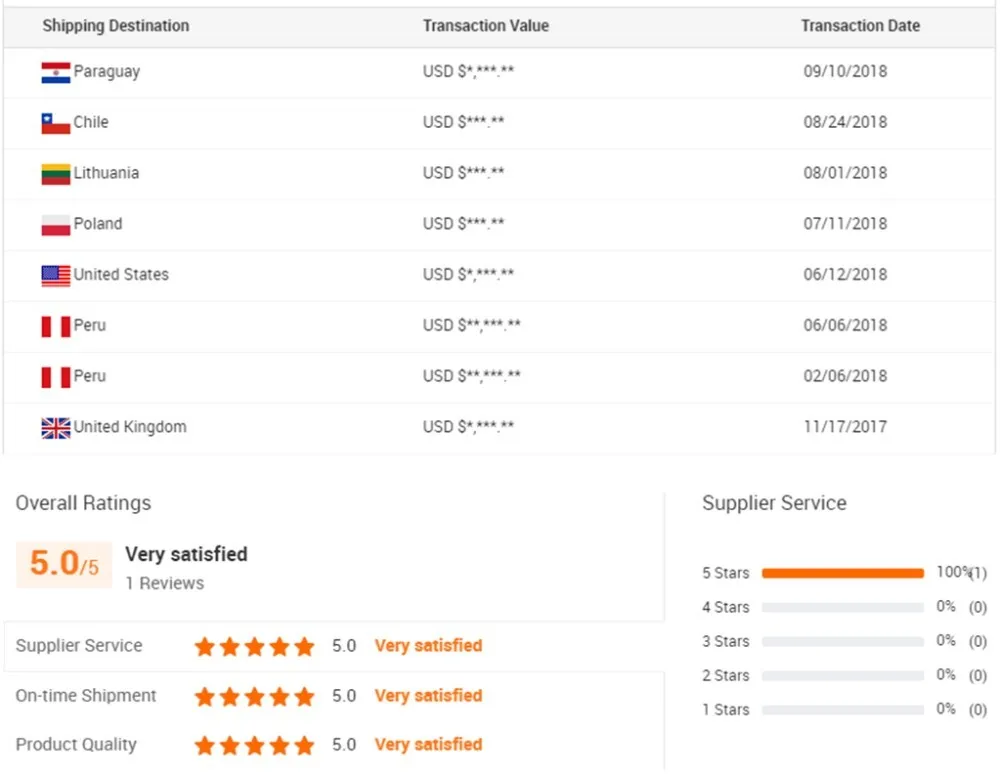Click the 1 Stars rating bar
The width and height of the screenshot is (1000, 774).
point(842,710)
